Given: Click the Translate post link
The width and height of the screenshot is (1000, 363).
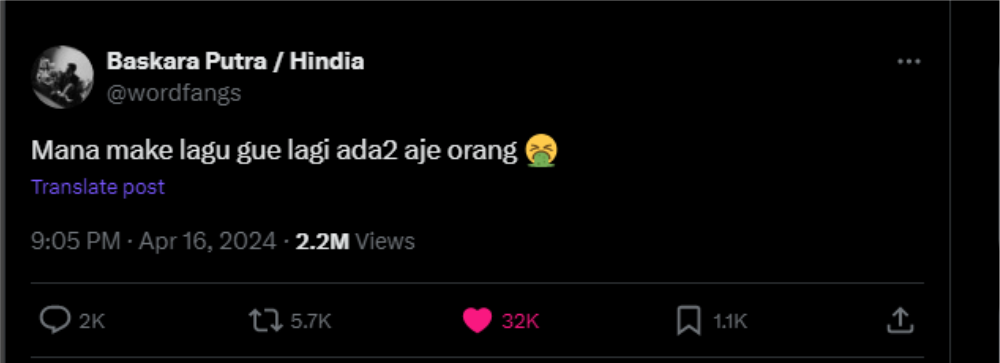Looking at the screenshot, I should (98, 187).
